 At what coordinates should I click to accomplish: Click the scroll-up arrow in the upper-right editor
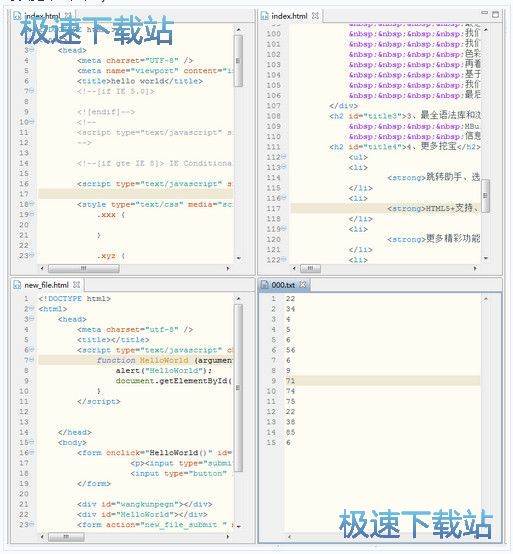pos(486,30)
